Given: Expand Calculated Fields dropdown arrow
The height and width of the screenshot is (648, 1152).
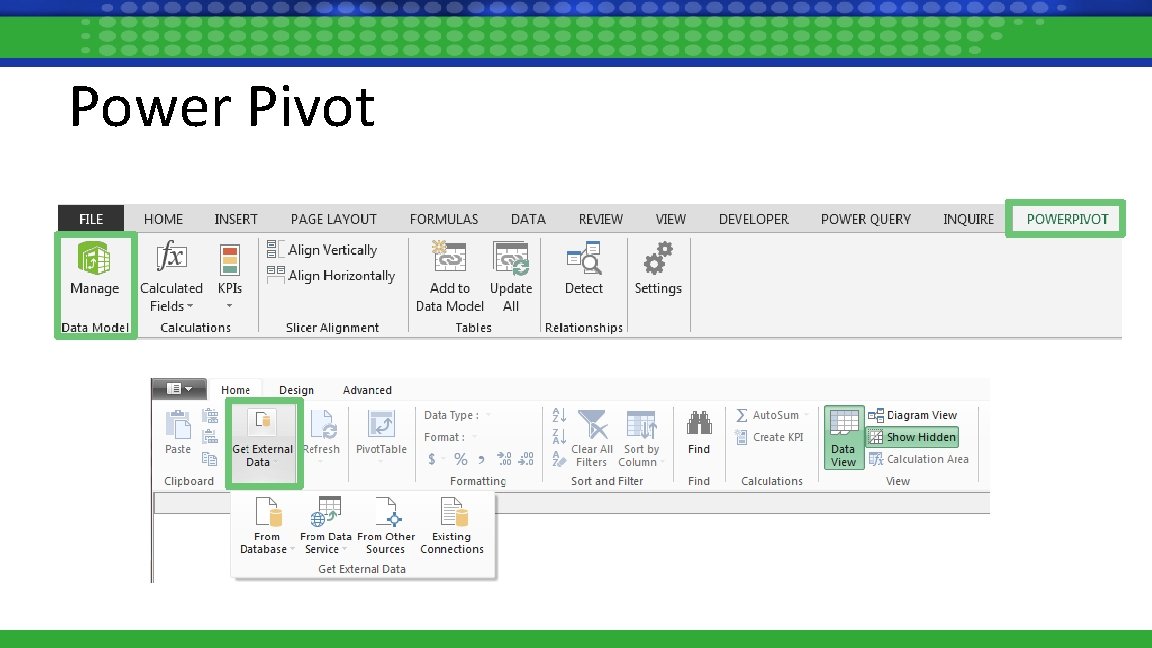Looking at the screenshot, I should click(190, 306).
